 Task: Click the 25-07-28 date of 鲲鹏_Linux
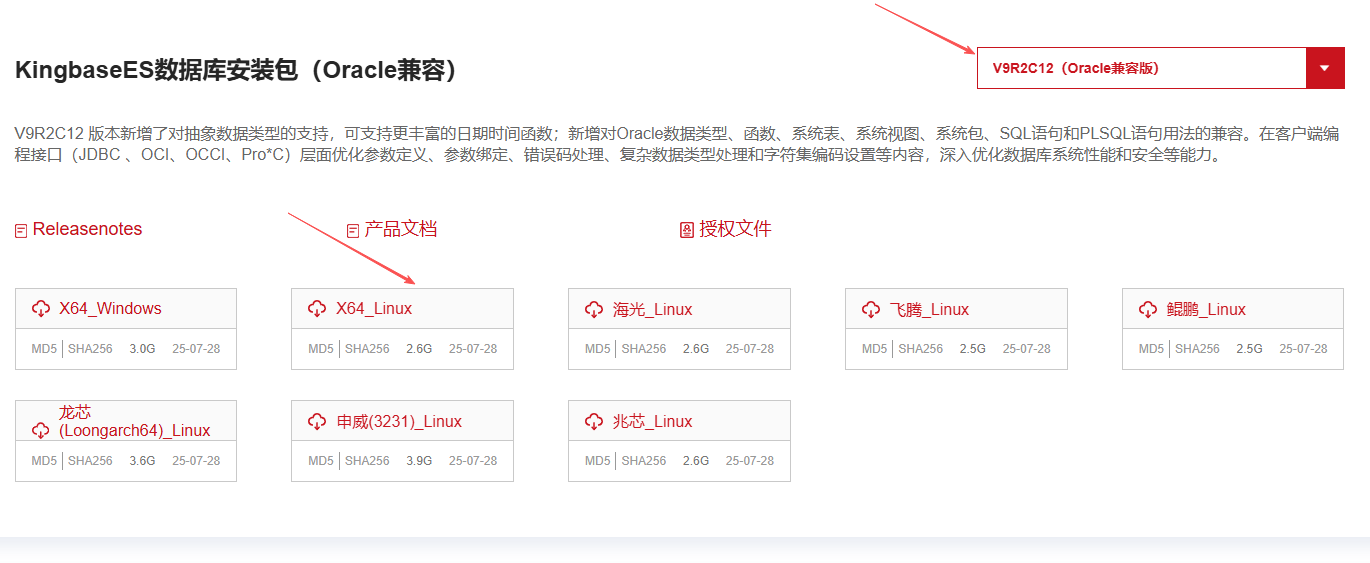coord(1303,349)
